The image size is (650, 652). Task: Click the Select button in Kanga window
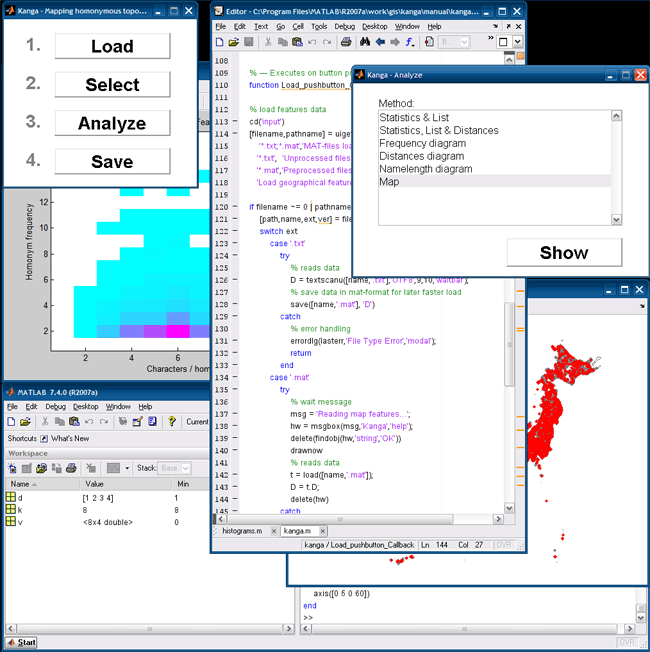(112, 85)
